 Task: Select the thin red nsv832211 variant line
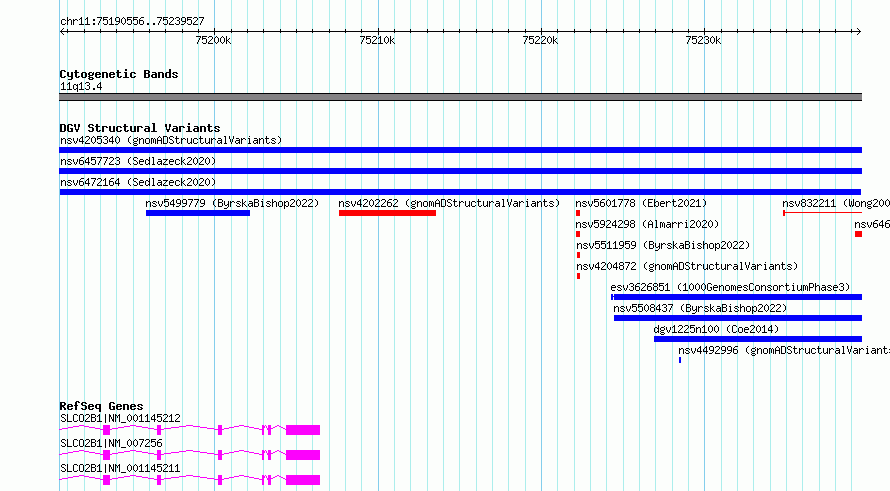(822, 213)
